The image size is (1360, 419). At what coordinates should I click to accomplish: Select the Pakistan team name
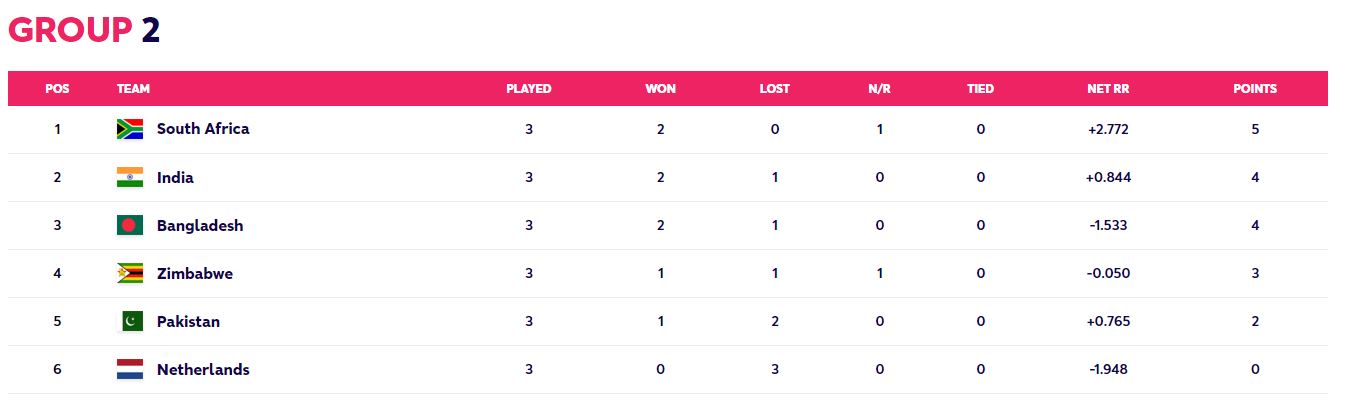tap(188, 321)
